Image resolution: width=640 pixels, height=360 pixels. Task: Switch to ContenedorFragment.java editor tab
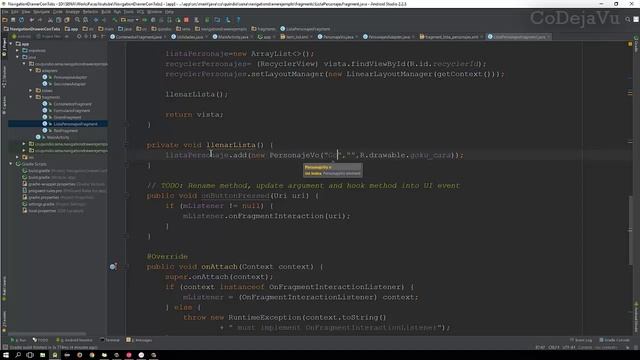(138, 37)
